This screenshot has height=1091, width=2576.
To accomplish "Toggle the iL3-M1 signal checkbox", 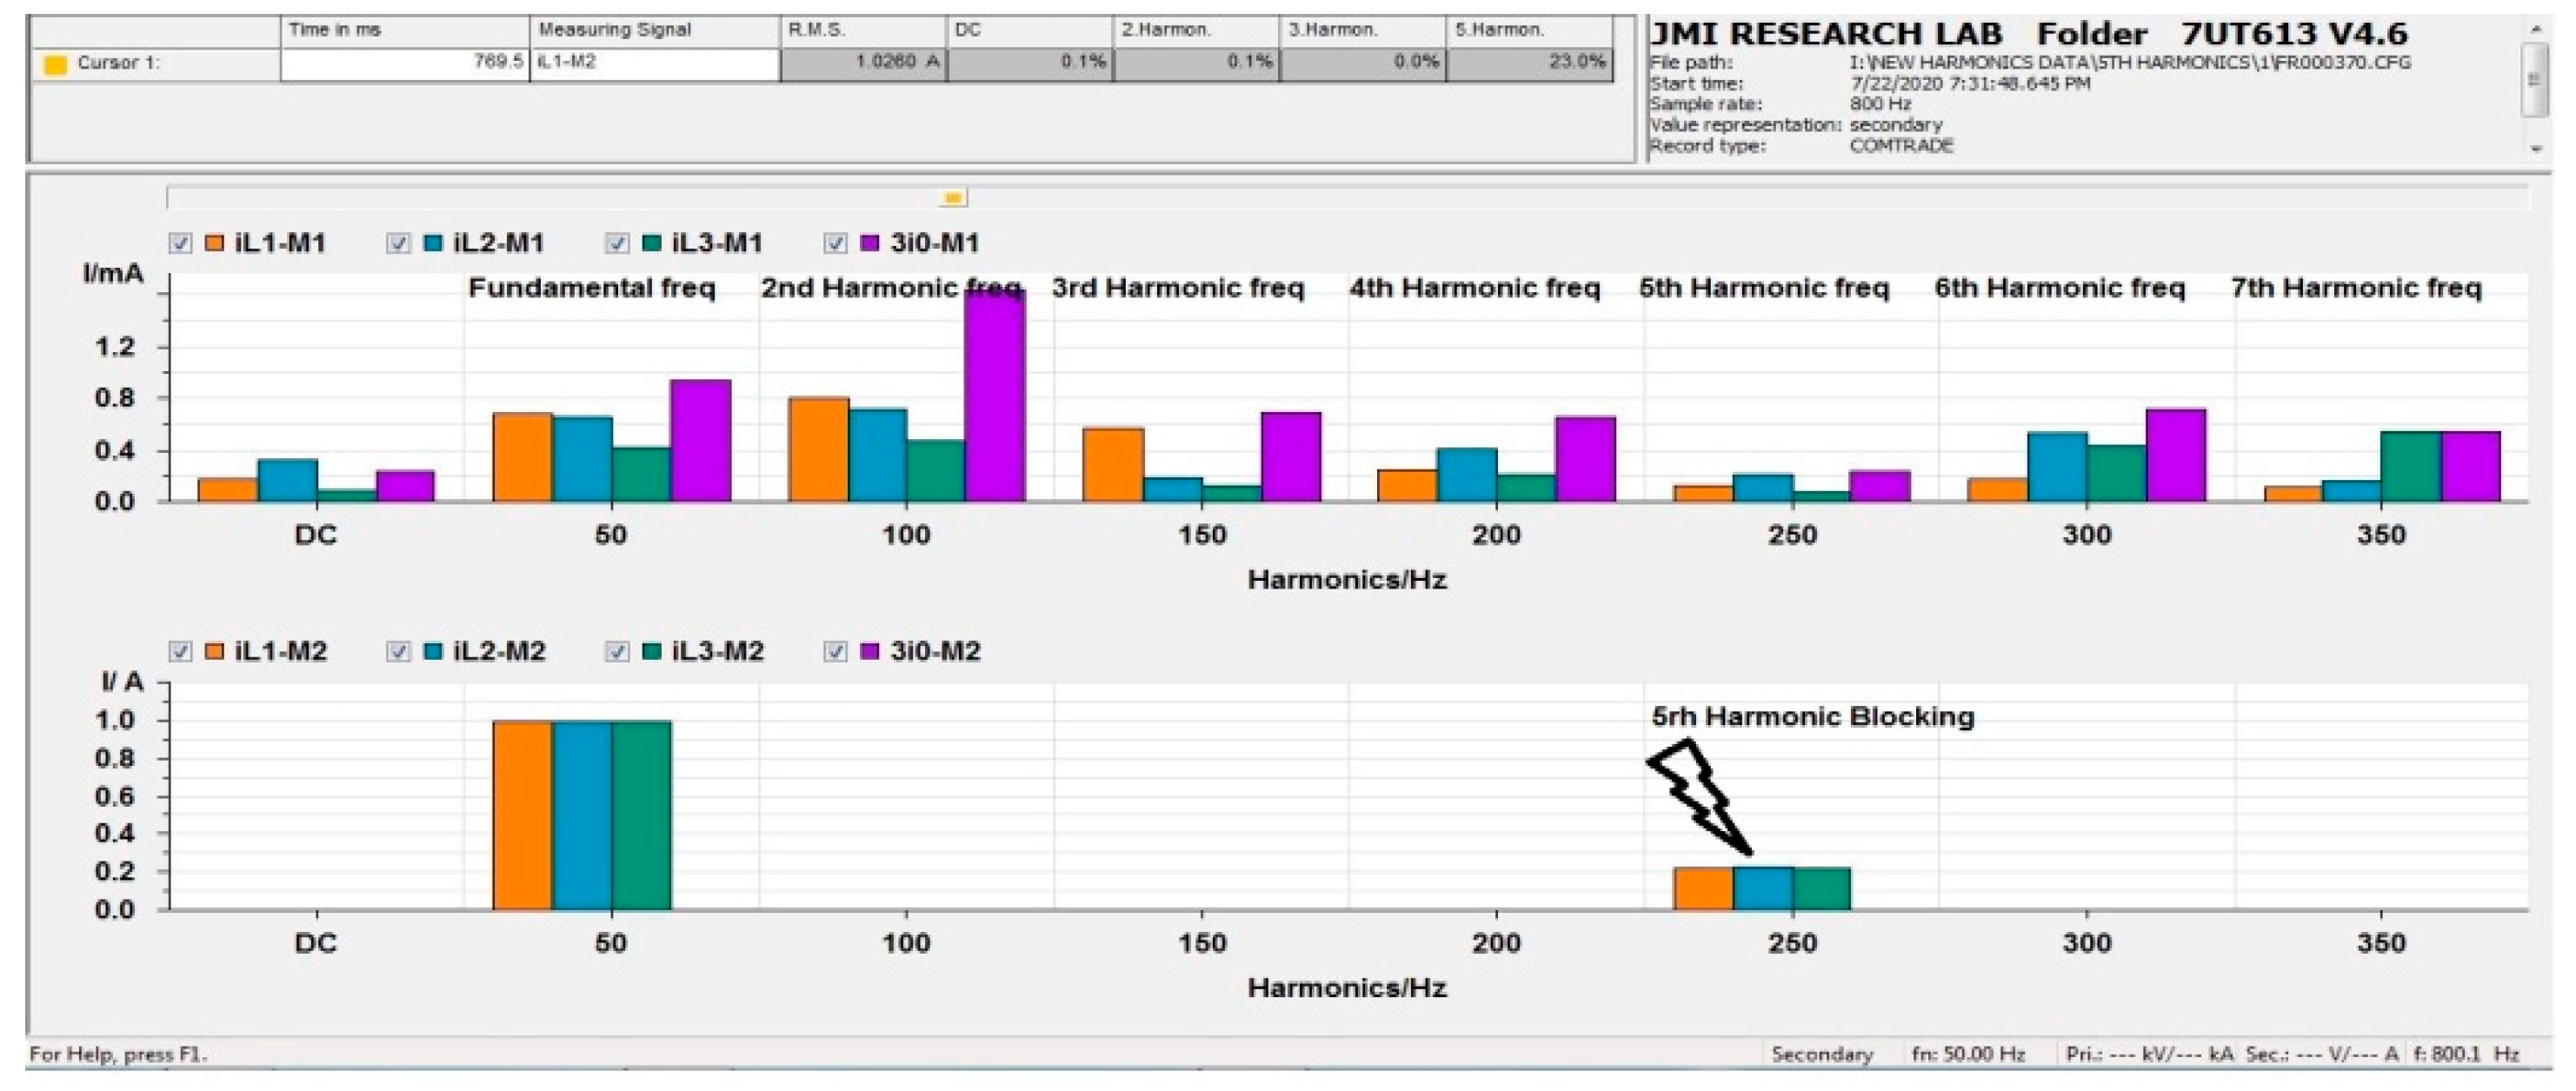I will (x=617, y=243).
